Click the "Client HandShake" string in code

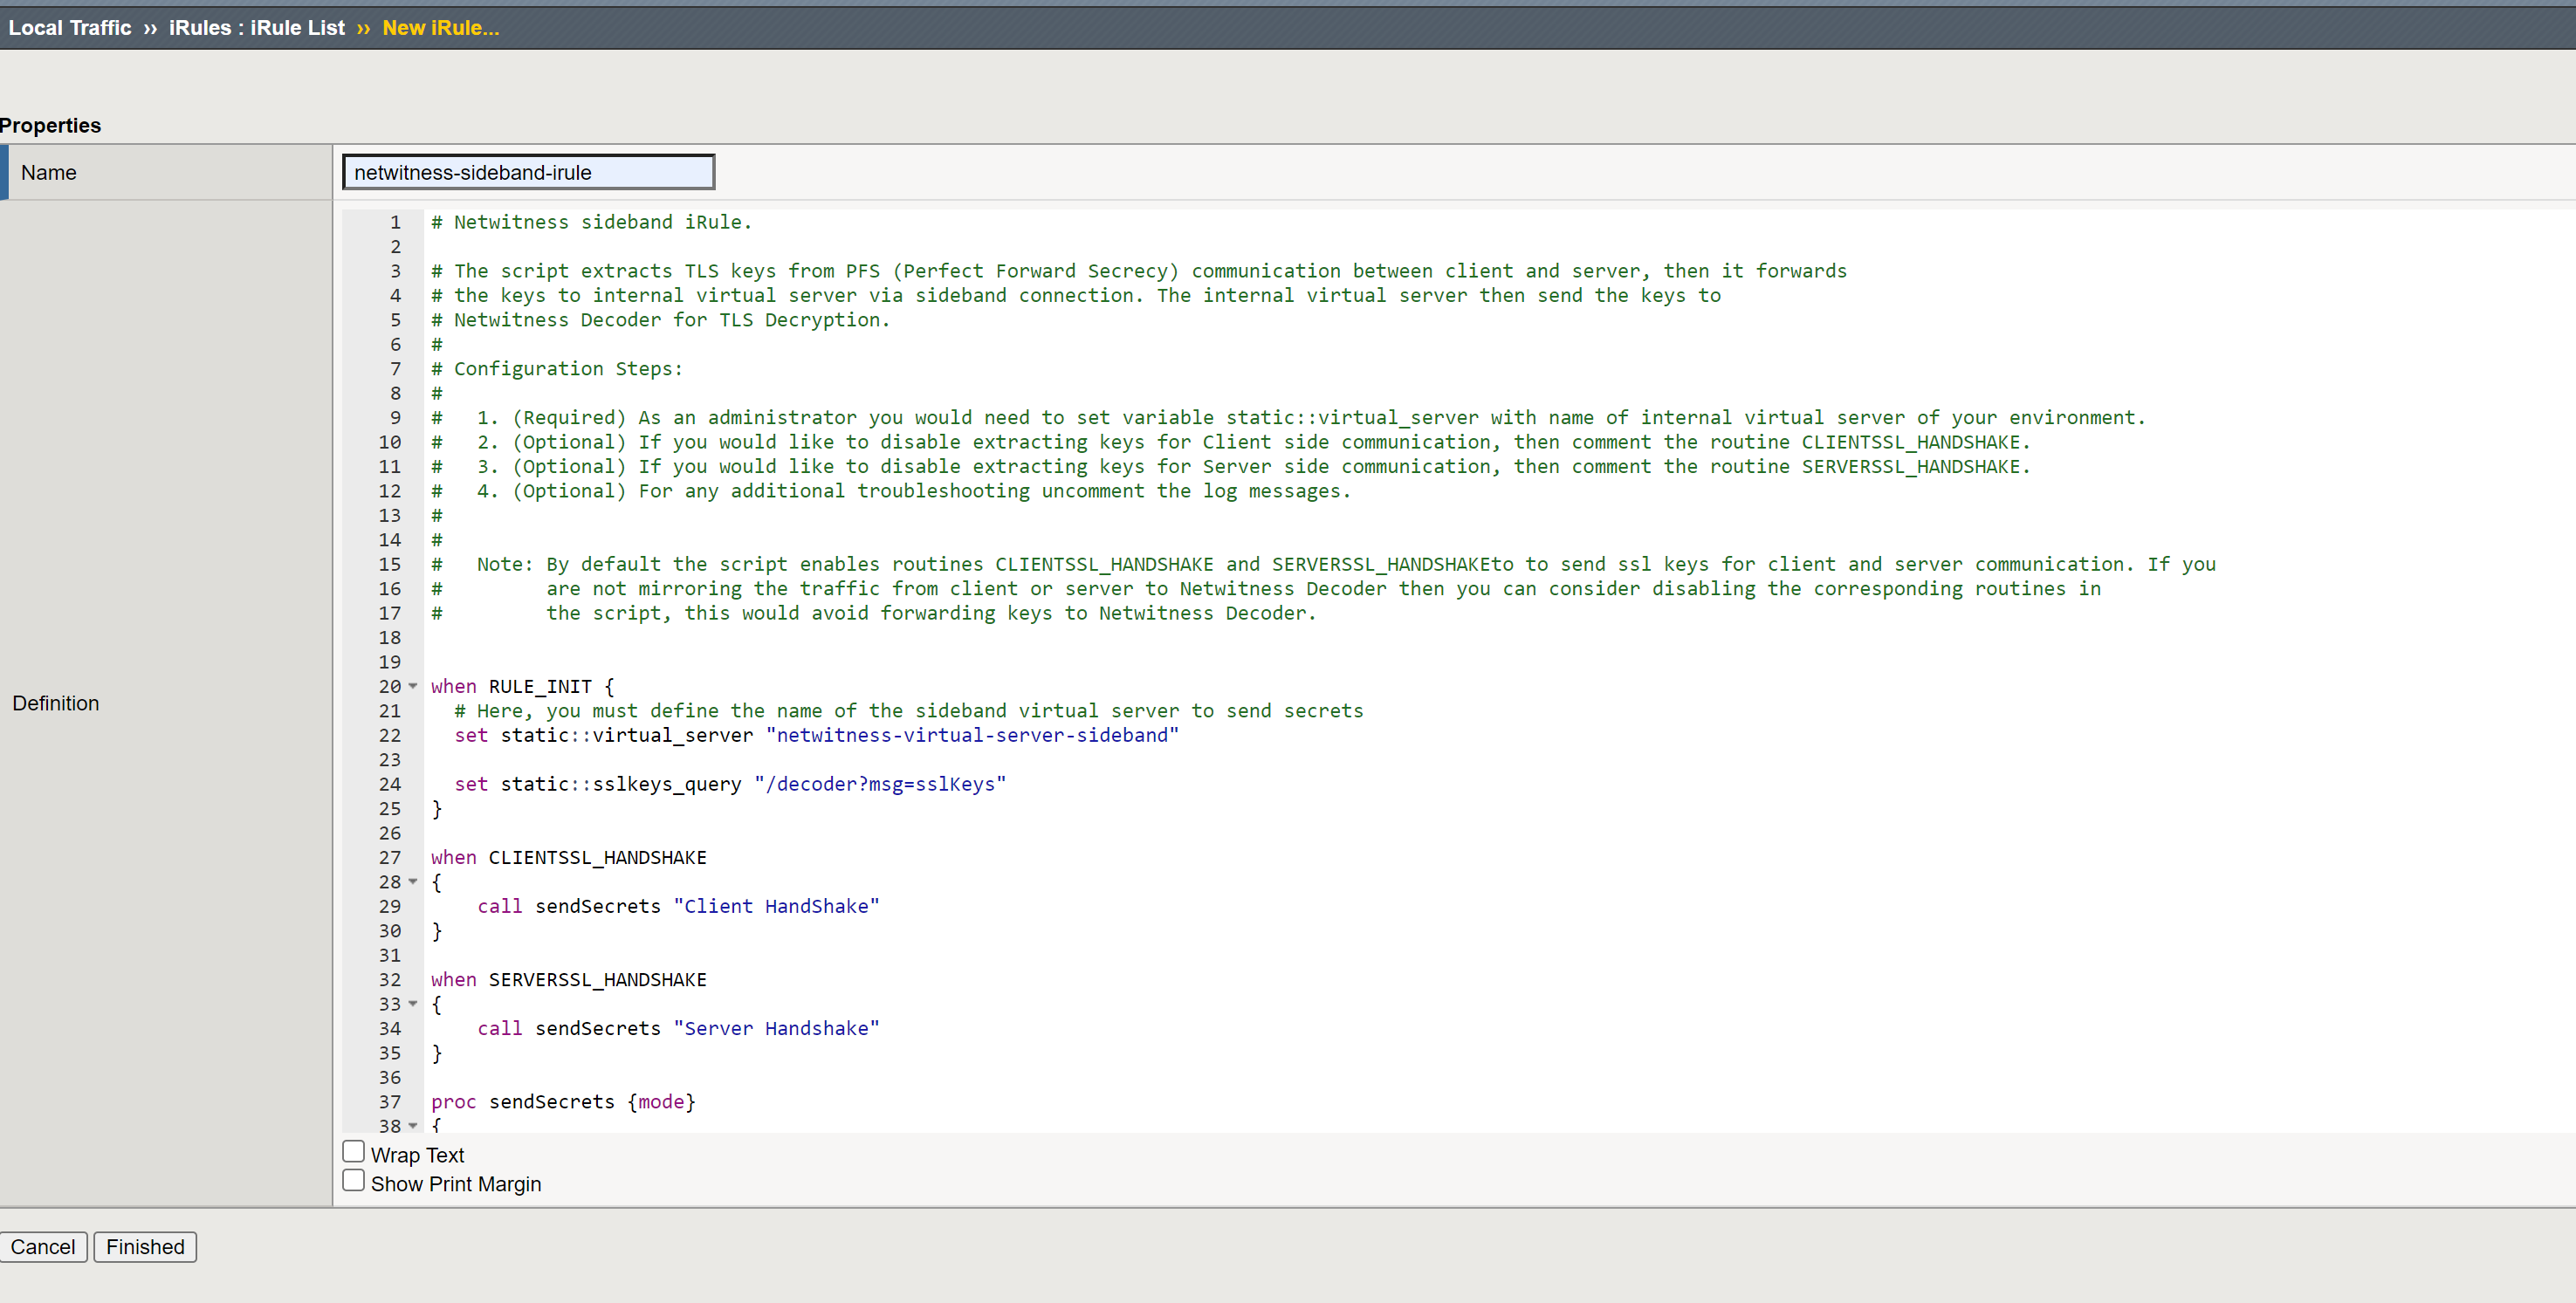776,906
